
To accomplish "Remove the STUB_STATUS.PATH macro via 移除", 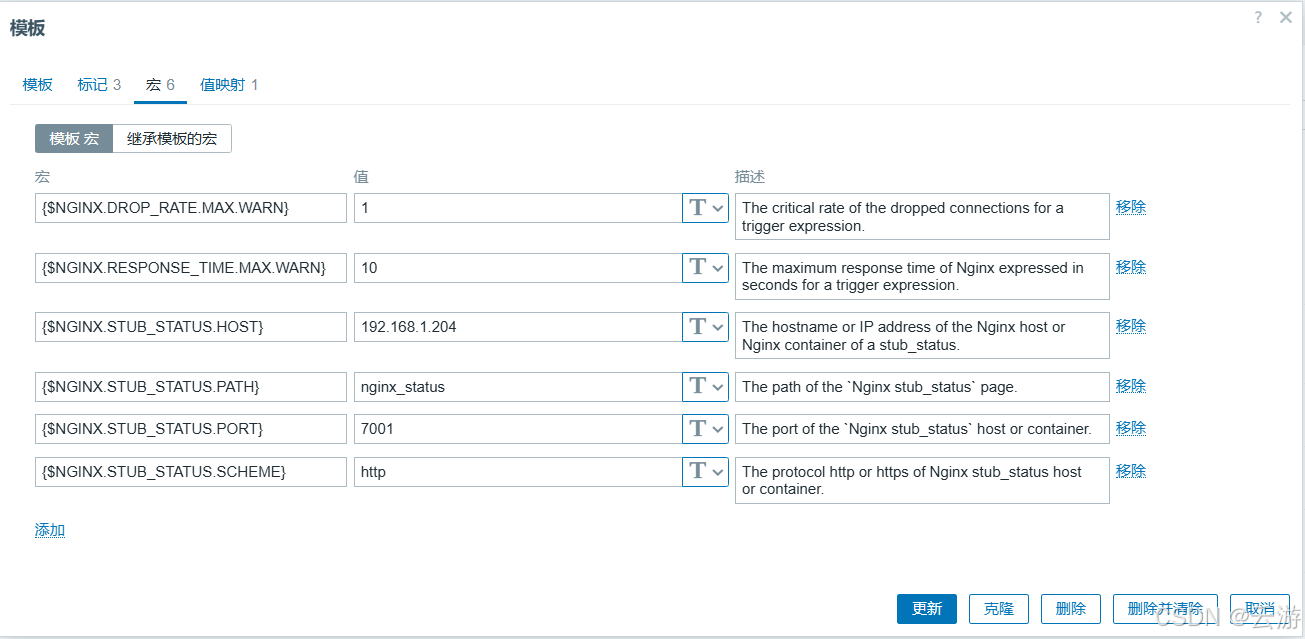I will click(1131, 386).
